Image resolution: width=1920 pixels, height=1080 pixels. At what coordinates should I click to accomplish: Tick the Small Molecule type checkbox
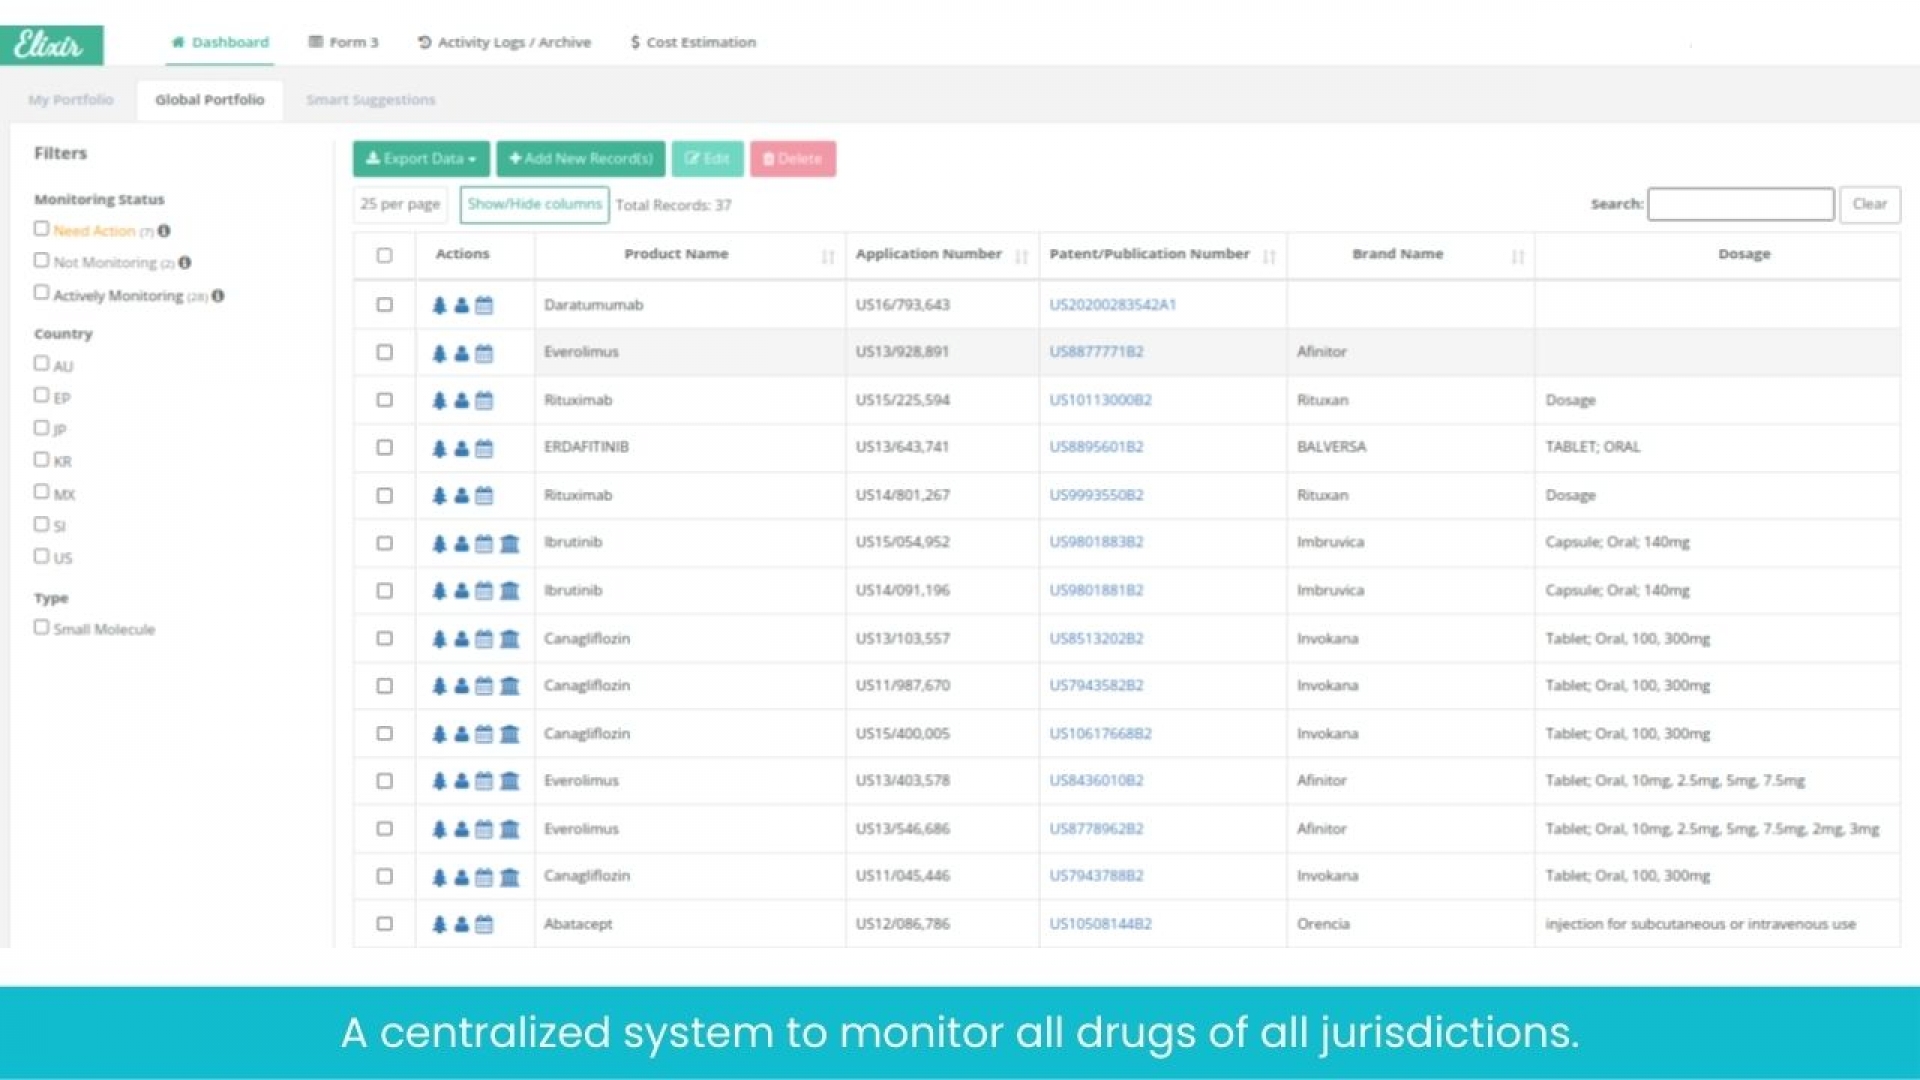[41, 627]
